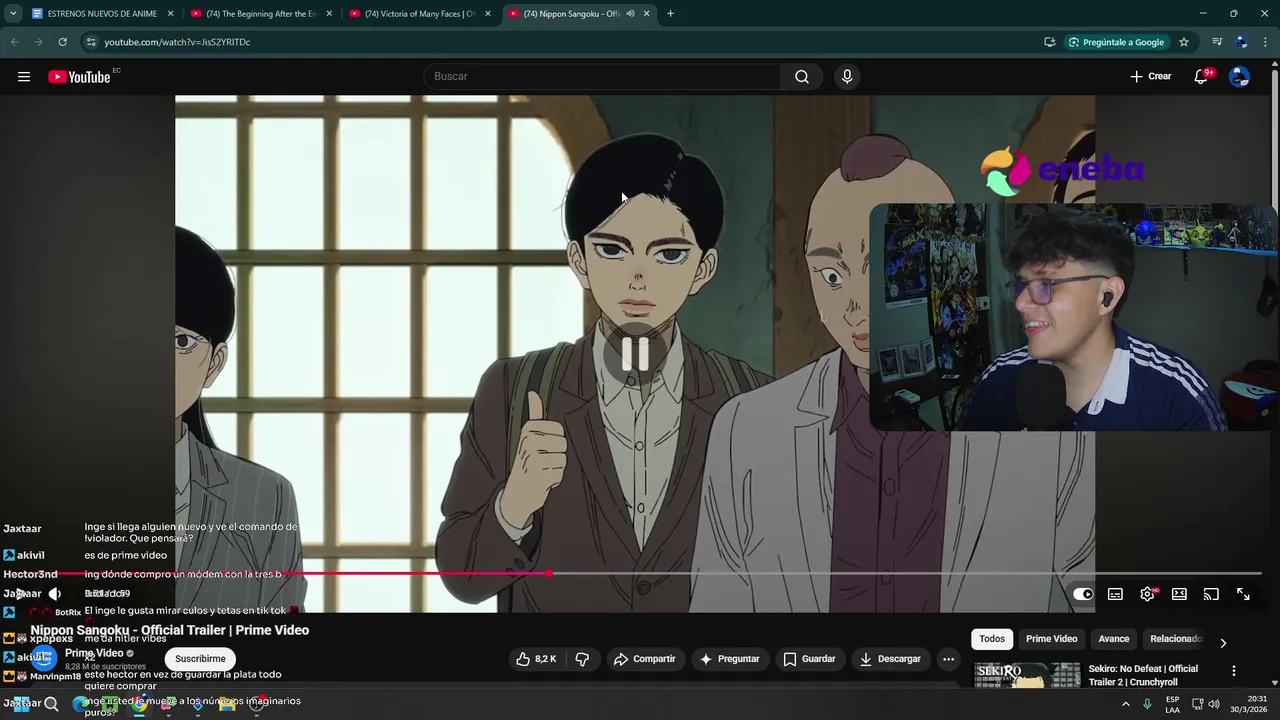Image resolution: width=1280 pixels, height=720 pixels.
Task: Focus the Buscar search field
Action: tap(603, 77)
